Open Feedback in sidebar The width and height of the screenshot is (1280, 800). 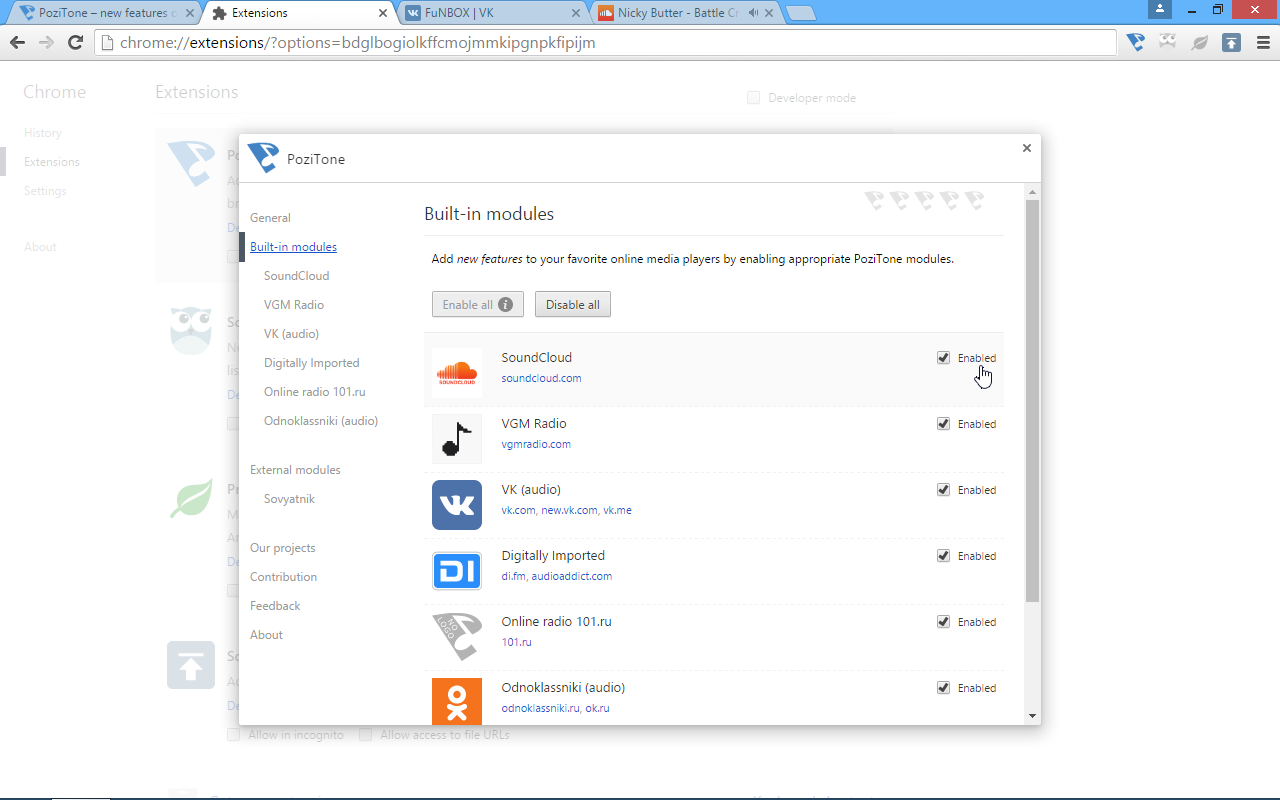click(x=275, y=606)
